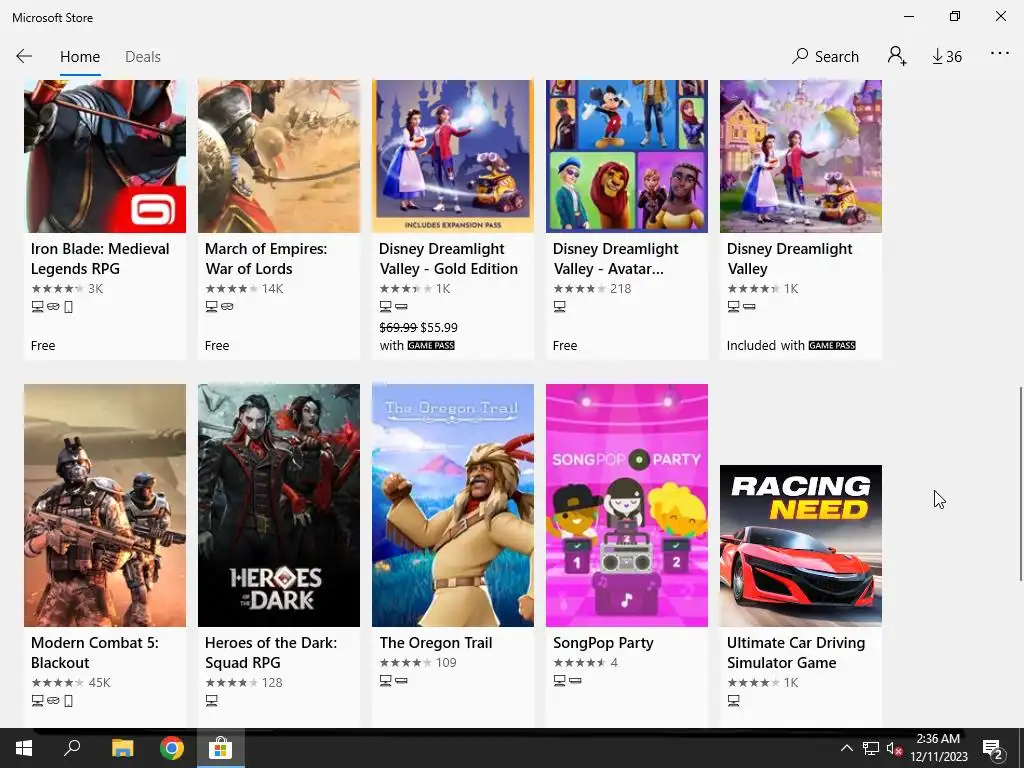1024x768 pixels.
Task: Open downloads and updates (36)
Action: pos(947,57)
